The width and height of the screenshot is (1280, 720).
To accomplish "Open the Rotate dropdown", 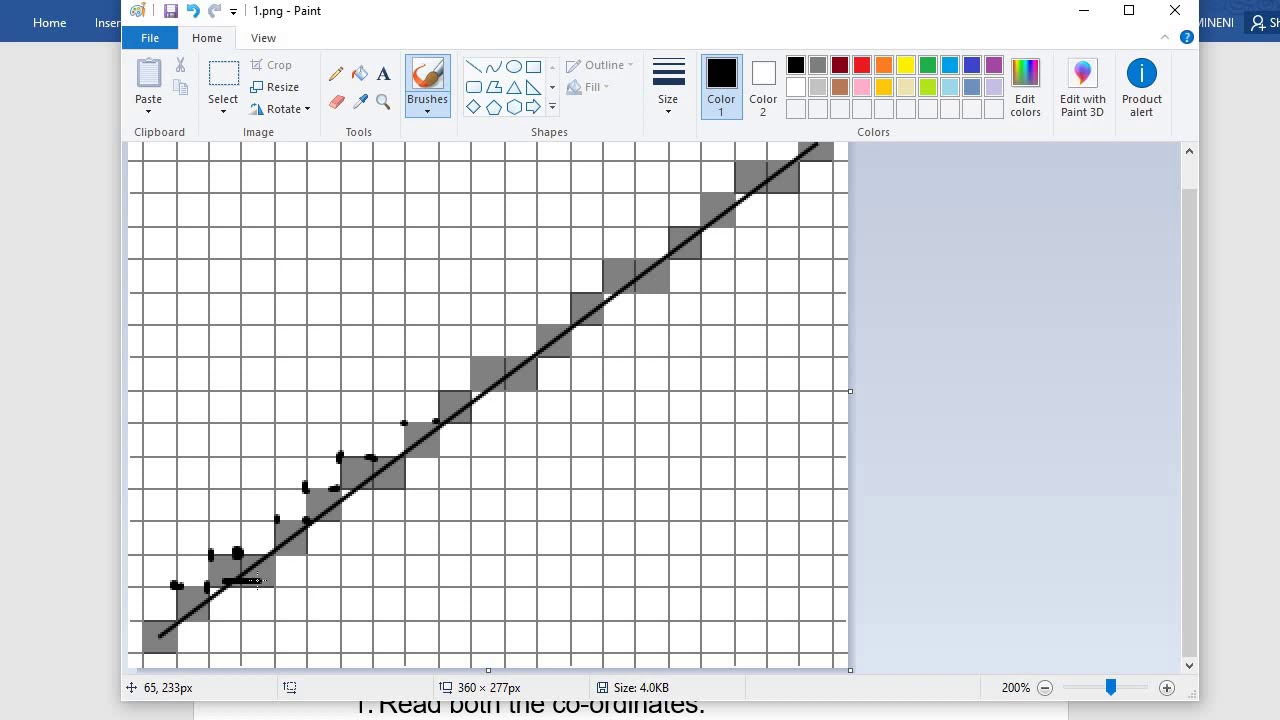I will point(280,109).
